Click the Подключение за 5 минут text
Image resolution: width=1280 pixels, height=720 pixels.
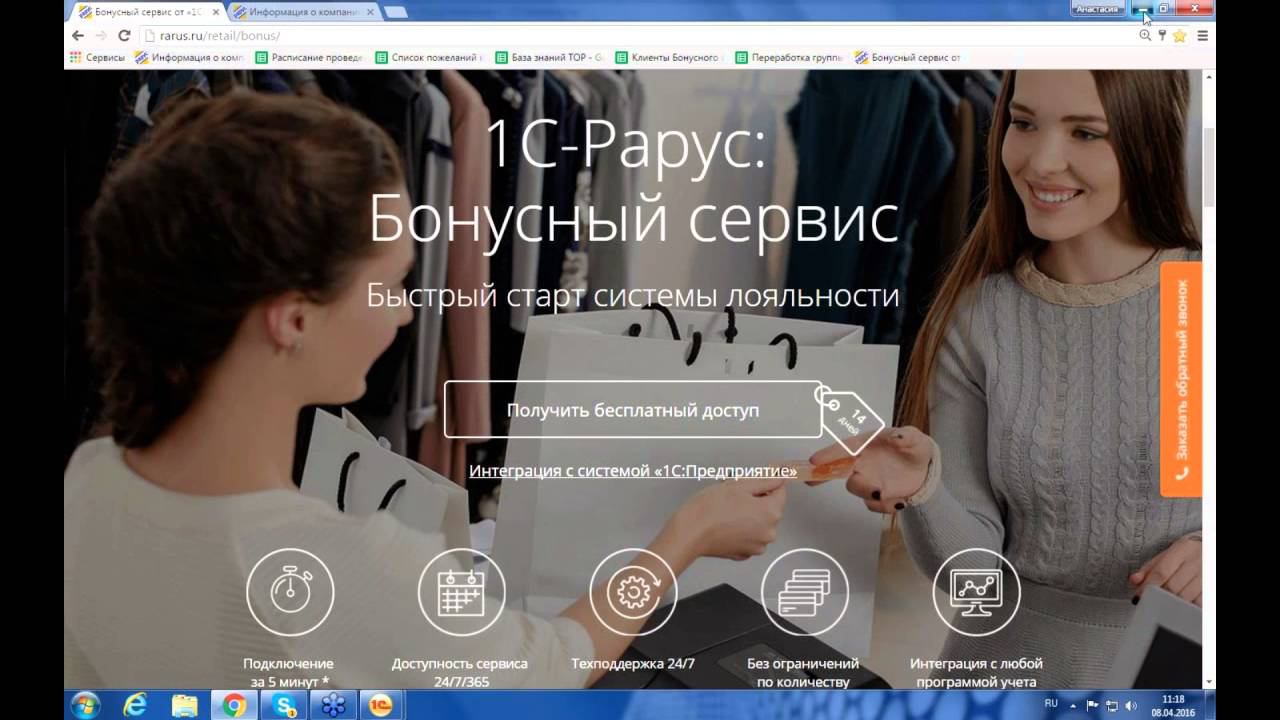click(x=288, y=672)
